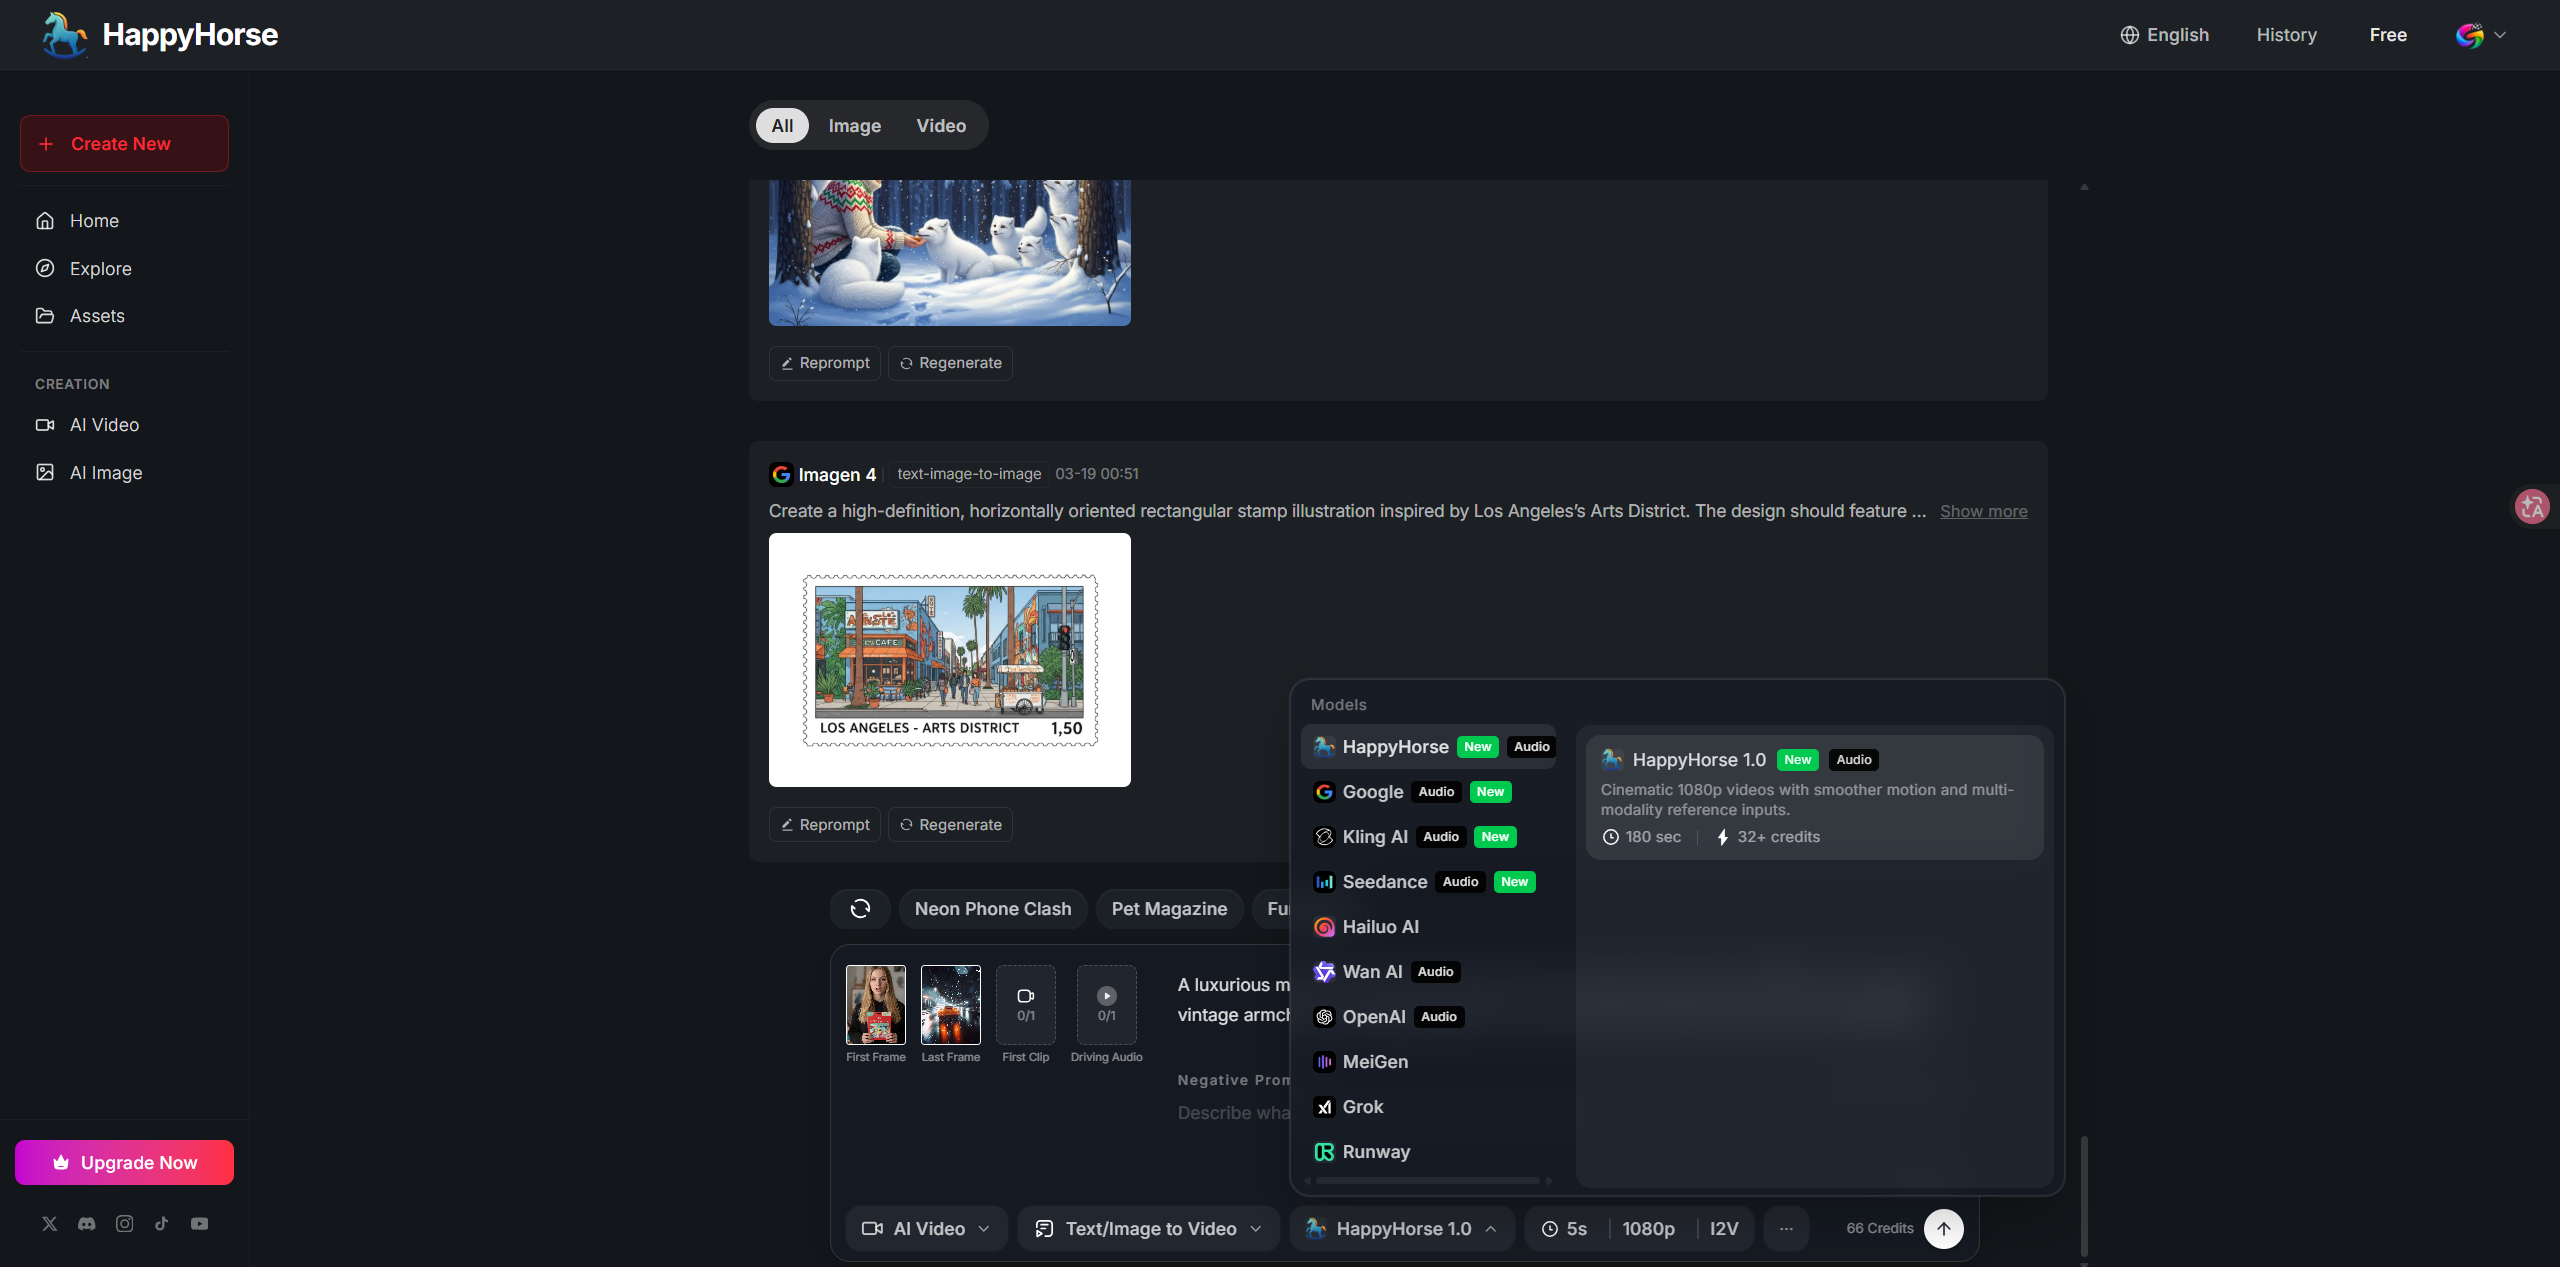Toggle the 5s duration setting

tap(1566, 1228)
